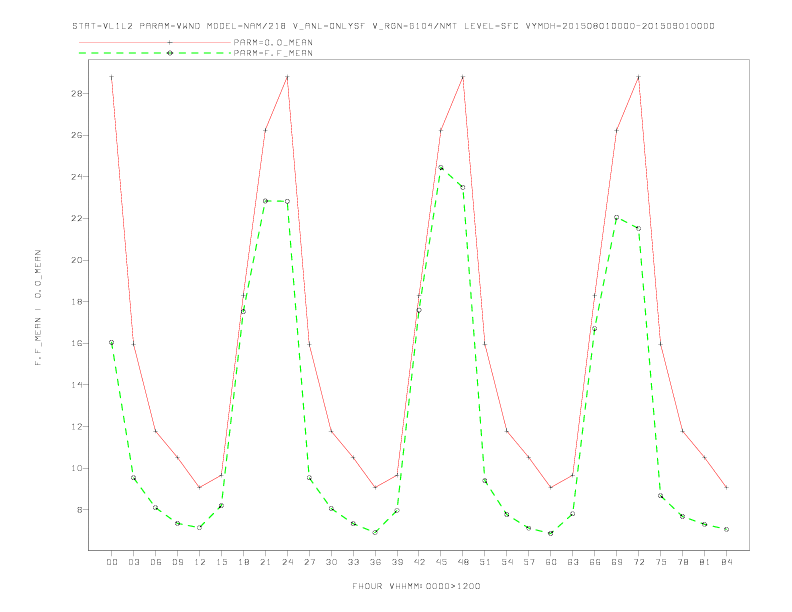Click the red solid legend line sample

(155, 42)
